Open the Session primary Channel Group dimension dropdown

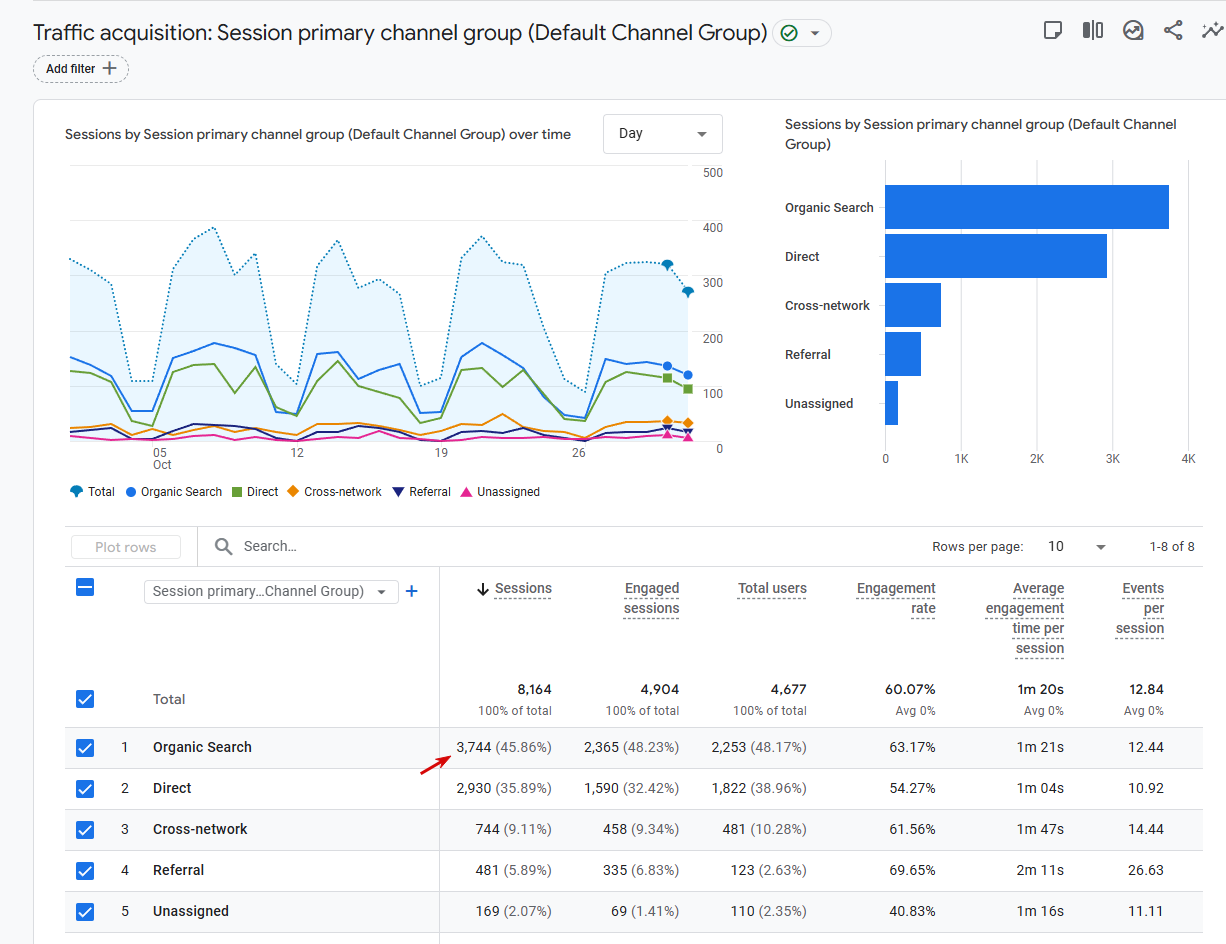(270, 591)
